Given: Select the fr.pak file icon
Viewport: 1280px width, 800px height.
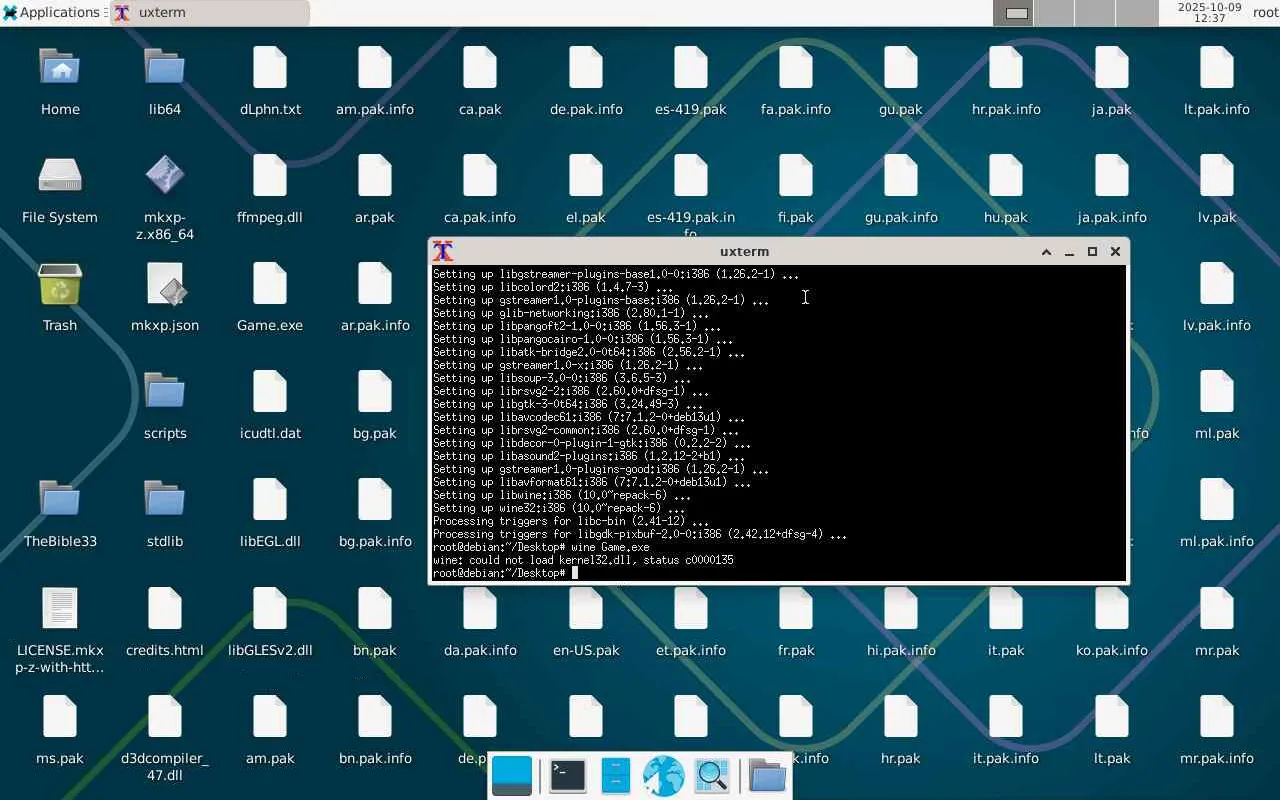Looking at the screenshot, I should 796,609.
